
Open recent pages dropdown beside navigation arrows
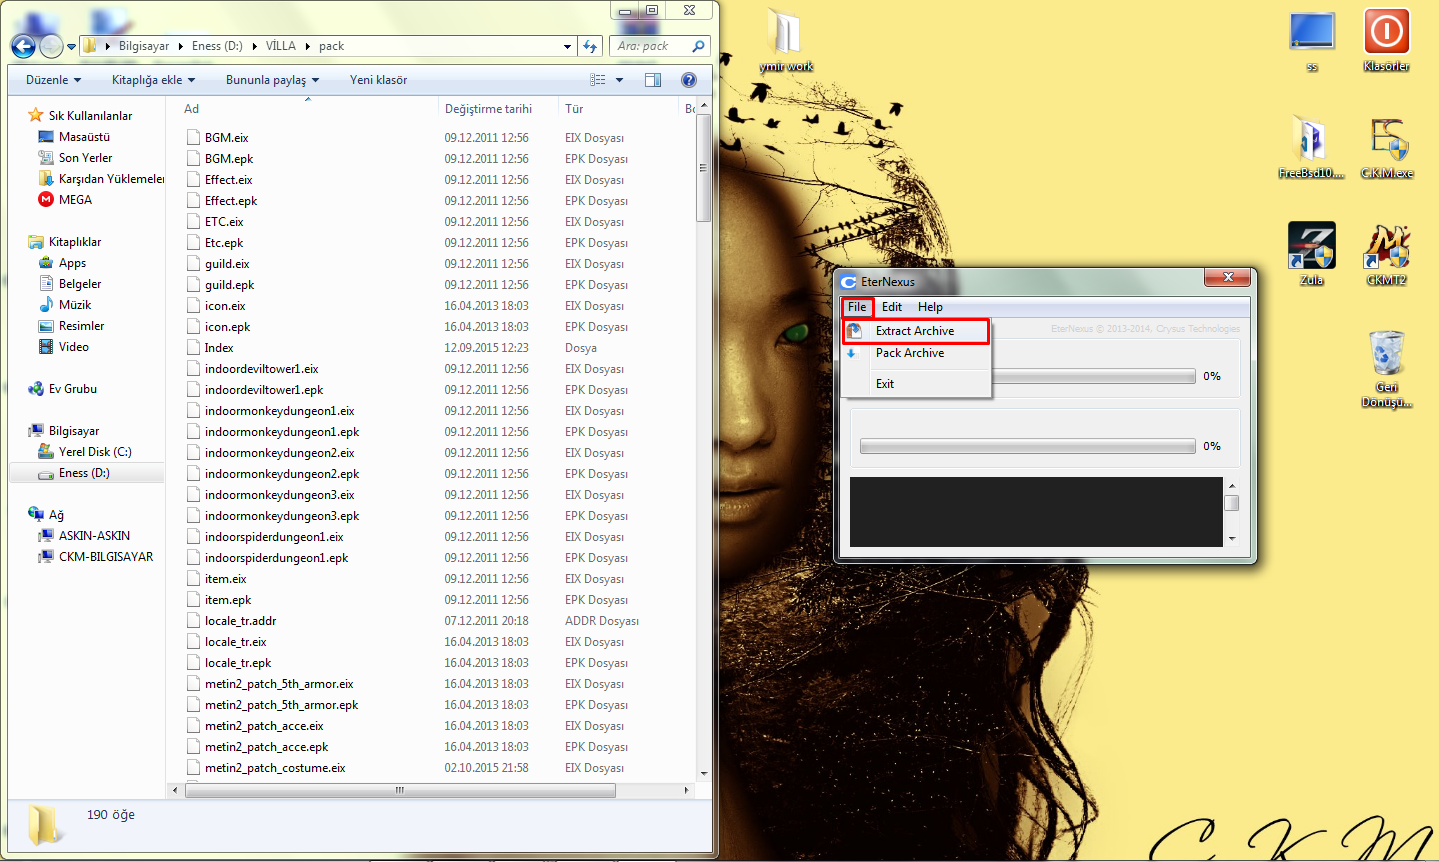pyautogui.click(x=71, y=47)
